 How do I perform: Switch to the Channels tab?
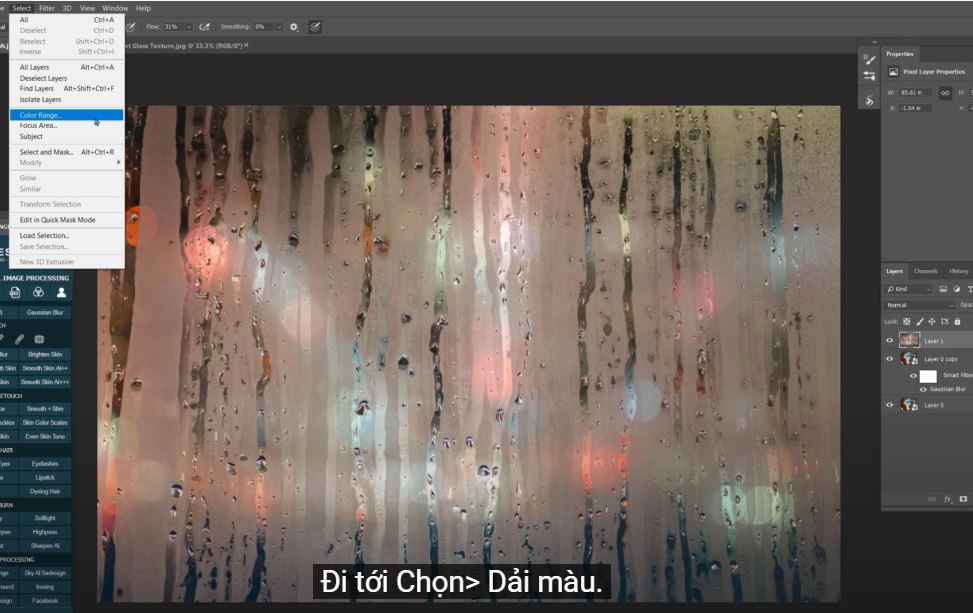pos(925,271)
